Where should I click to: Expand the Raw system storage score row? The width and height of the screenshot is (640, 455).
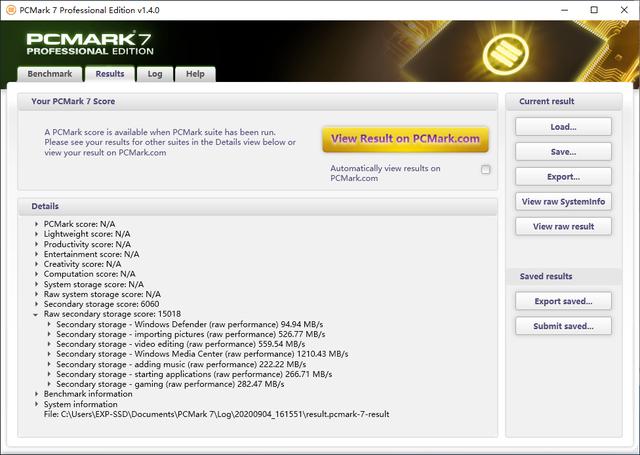point(36,294)
